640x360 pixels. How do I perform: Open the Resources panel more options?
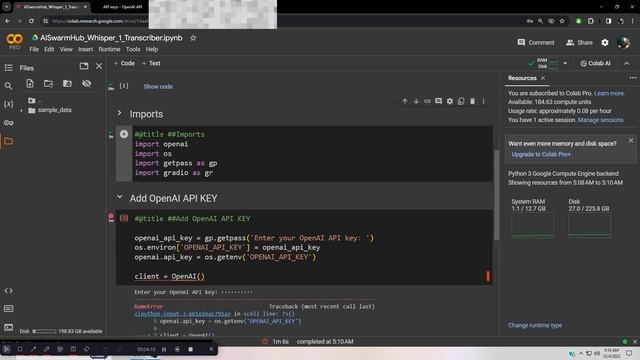click(x=633, y=78)
